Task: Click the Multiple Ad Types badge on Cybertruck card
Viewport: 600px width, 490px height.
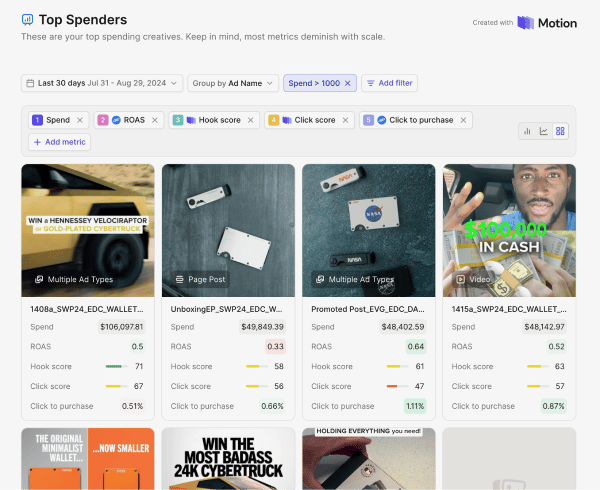Action: (x=74, y=279)
